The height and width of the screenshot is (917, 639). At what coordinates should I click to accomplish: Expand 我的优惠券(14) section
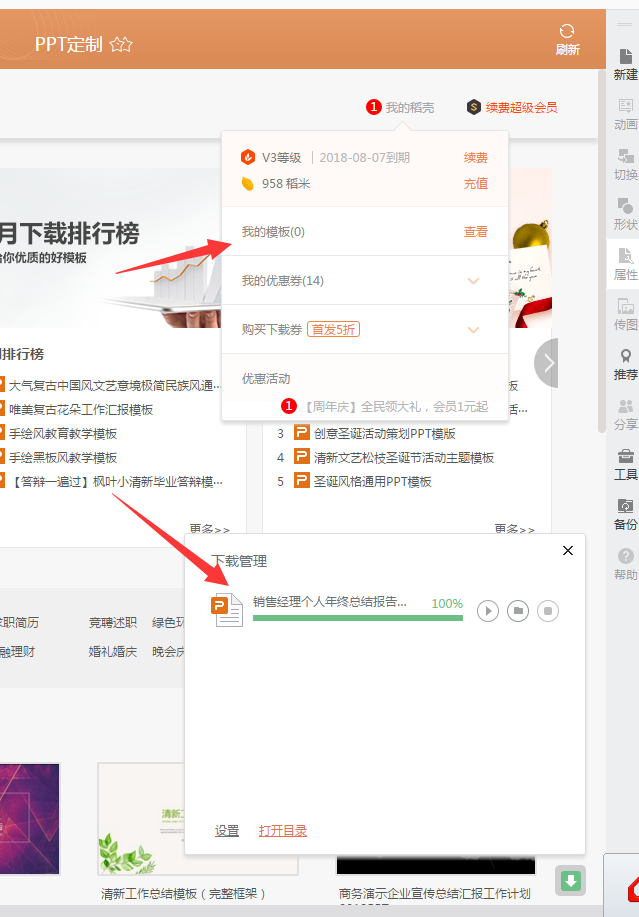473,281
